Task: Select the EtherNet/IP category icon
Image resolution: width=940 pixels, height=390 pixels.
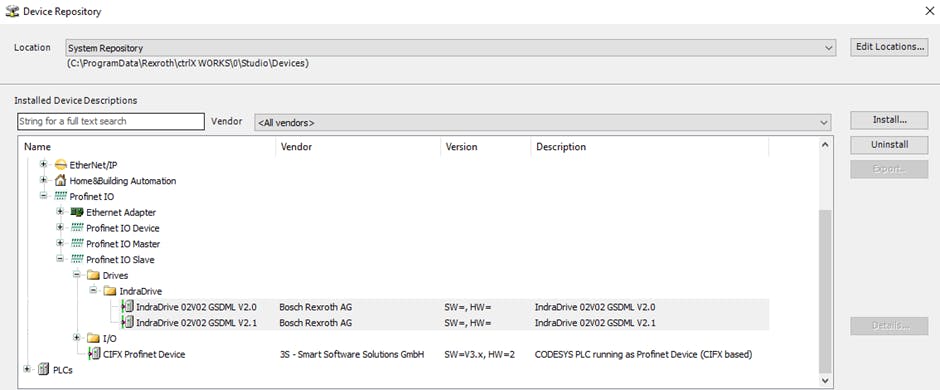Action: coord(60,165)
